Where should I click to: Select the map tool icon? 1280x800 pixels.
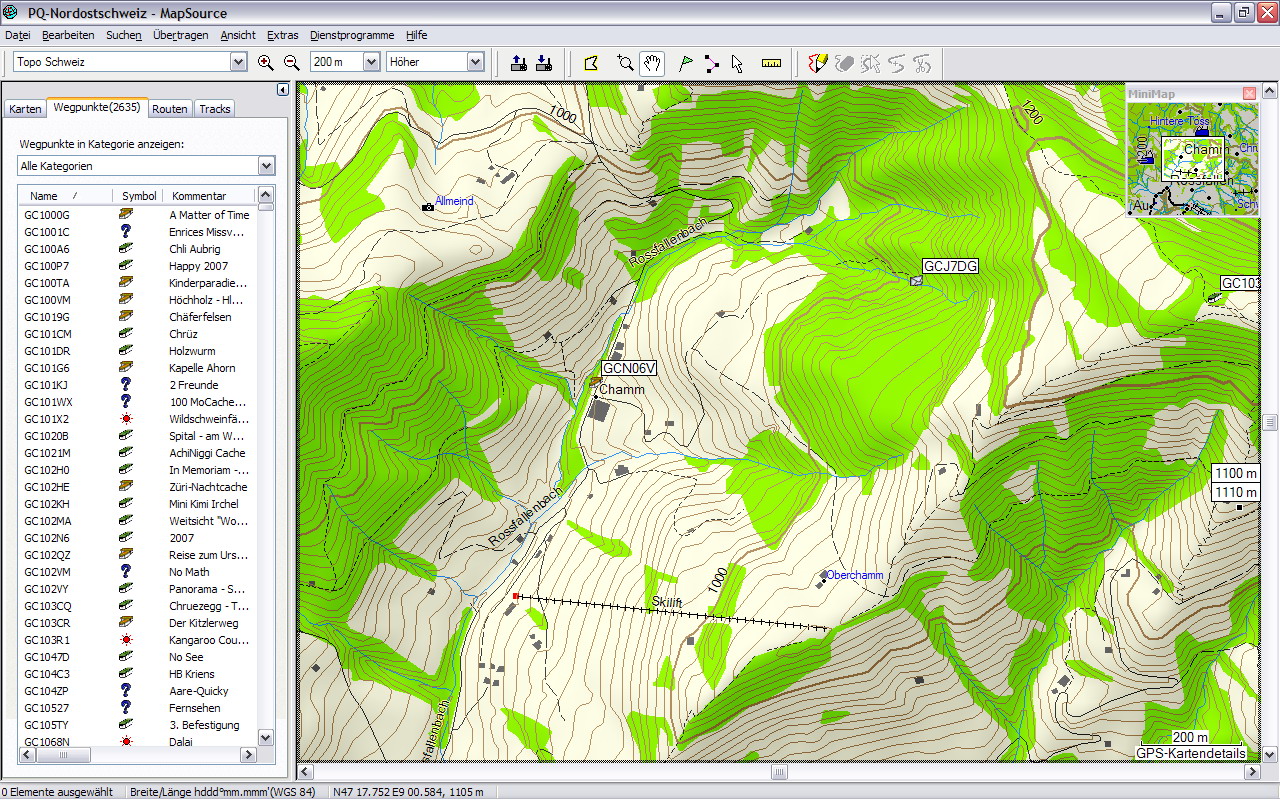coord(591,63)
